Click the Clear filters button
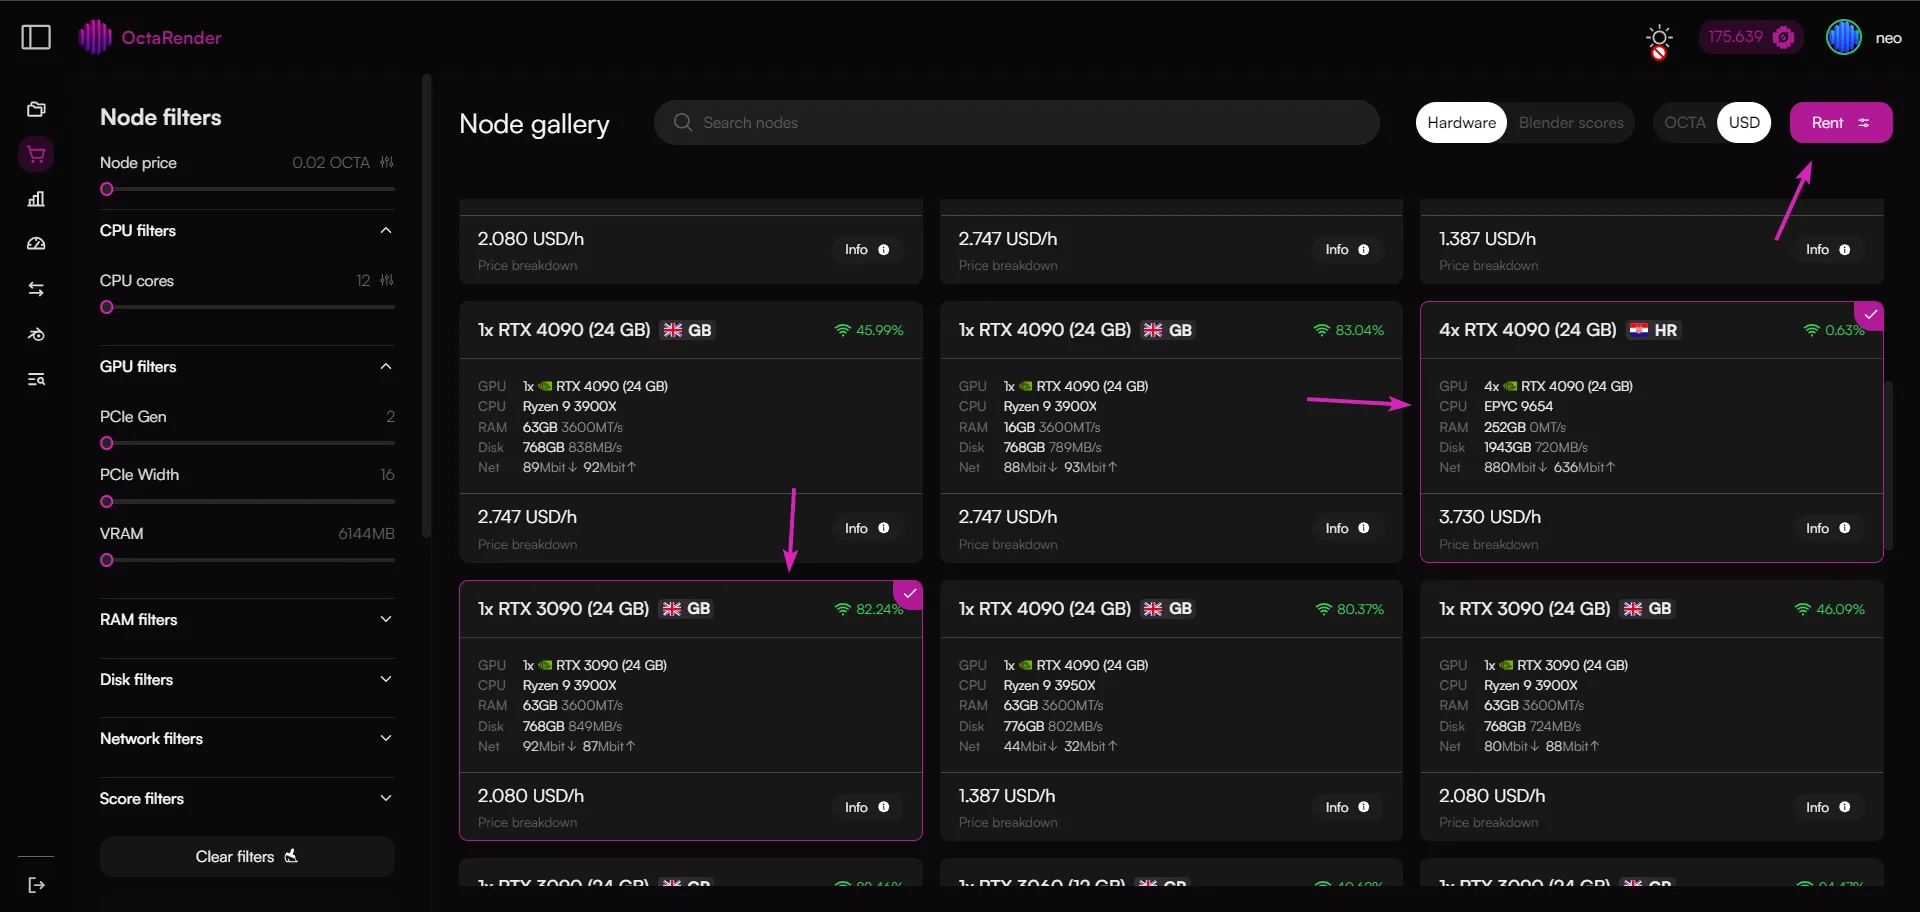1920x912 pixels. pos(247,857)
